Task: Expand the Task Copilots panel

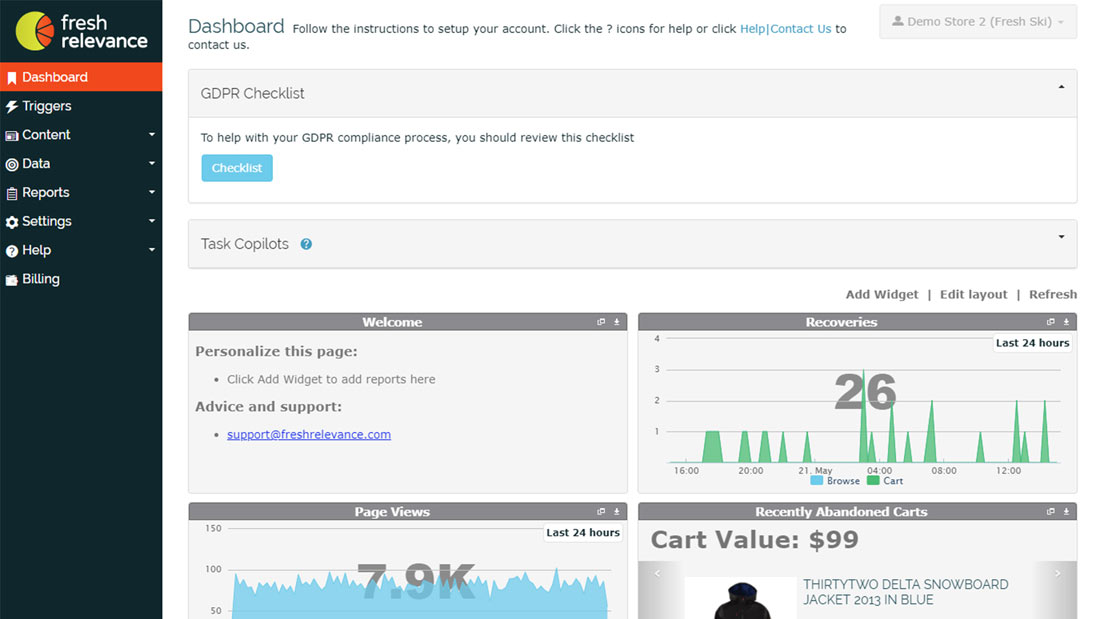Action: pyautogui.click(x=1061, y=238)
